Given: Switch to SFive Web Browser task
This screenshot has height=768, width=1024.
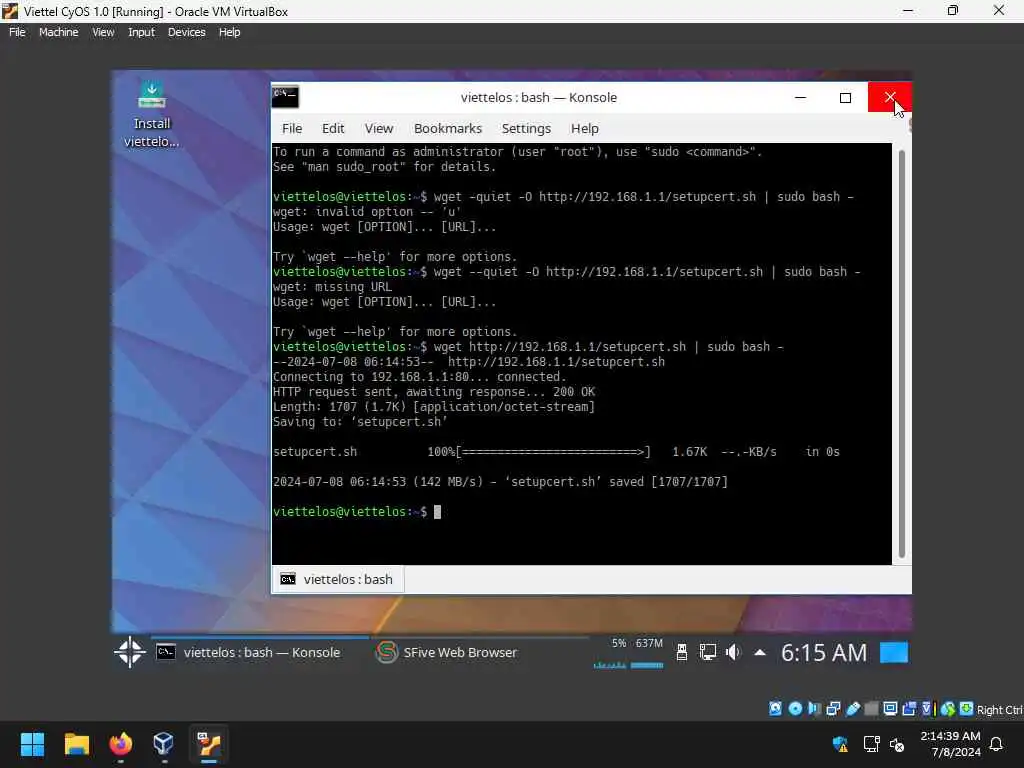Looking at the screenshot, I should [x=479, y=652].
